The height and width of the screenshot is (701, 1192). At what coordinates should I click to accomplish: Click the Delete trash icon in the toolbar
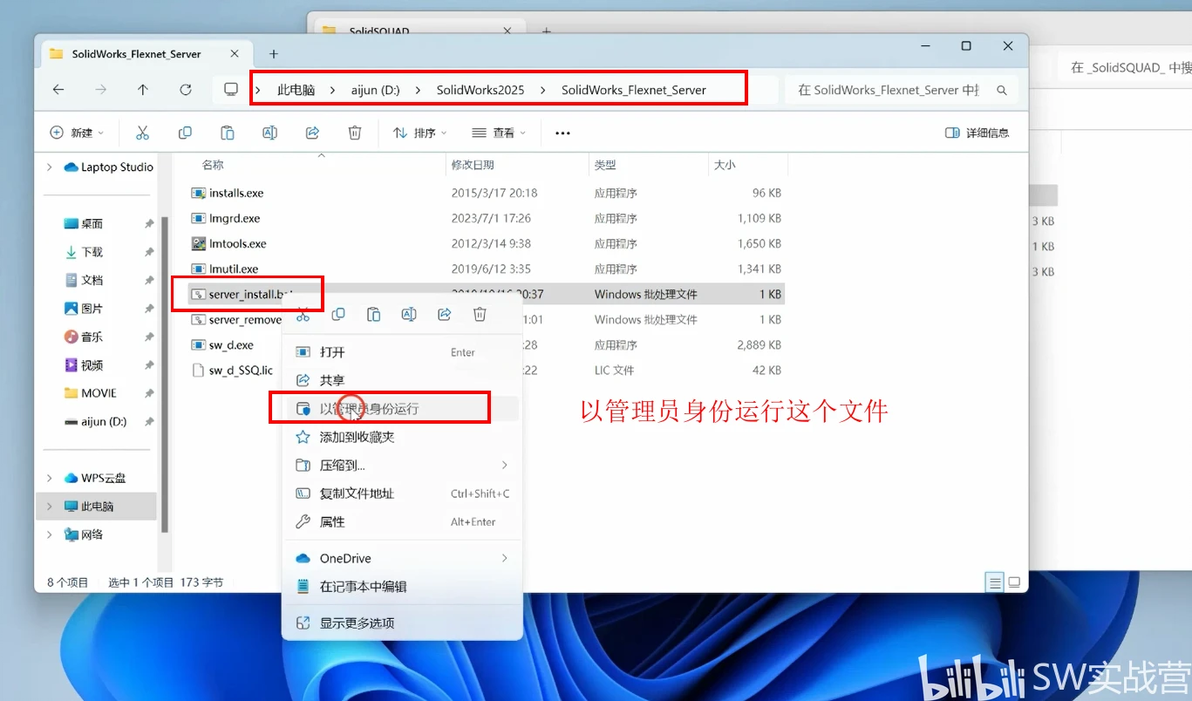(x=355, y=133)
